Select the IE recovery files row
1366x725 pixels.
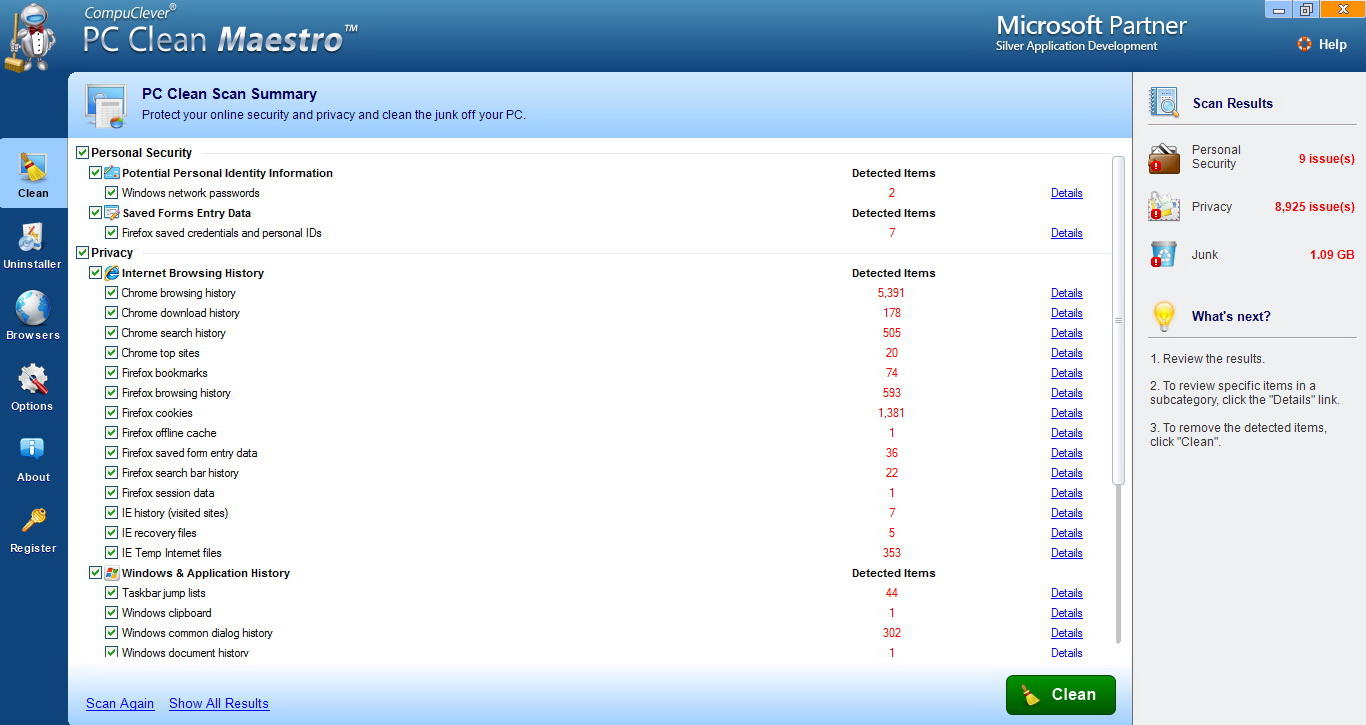point(594,533)
